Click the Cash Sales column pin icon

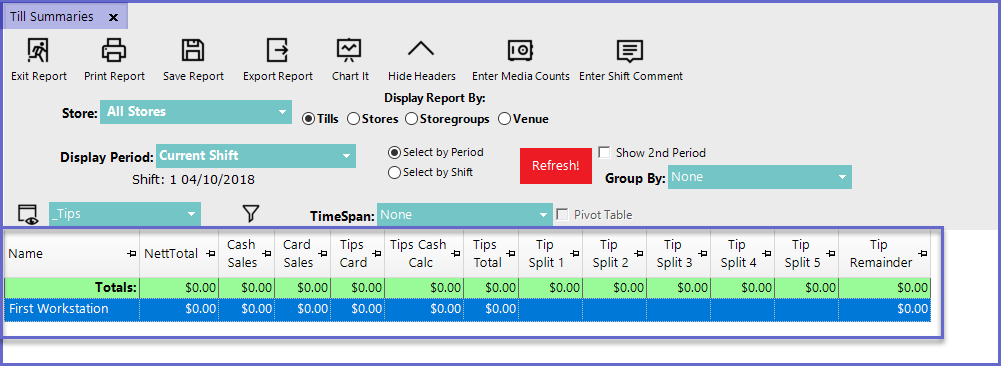[267, 254]
